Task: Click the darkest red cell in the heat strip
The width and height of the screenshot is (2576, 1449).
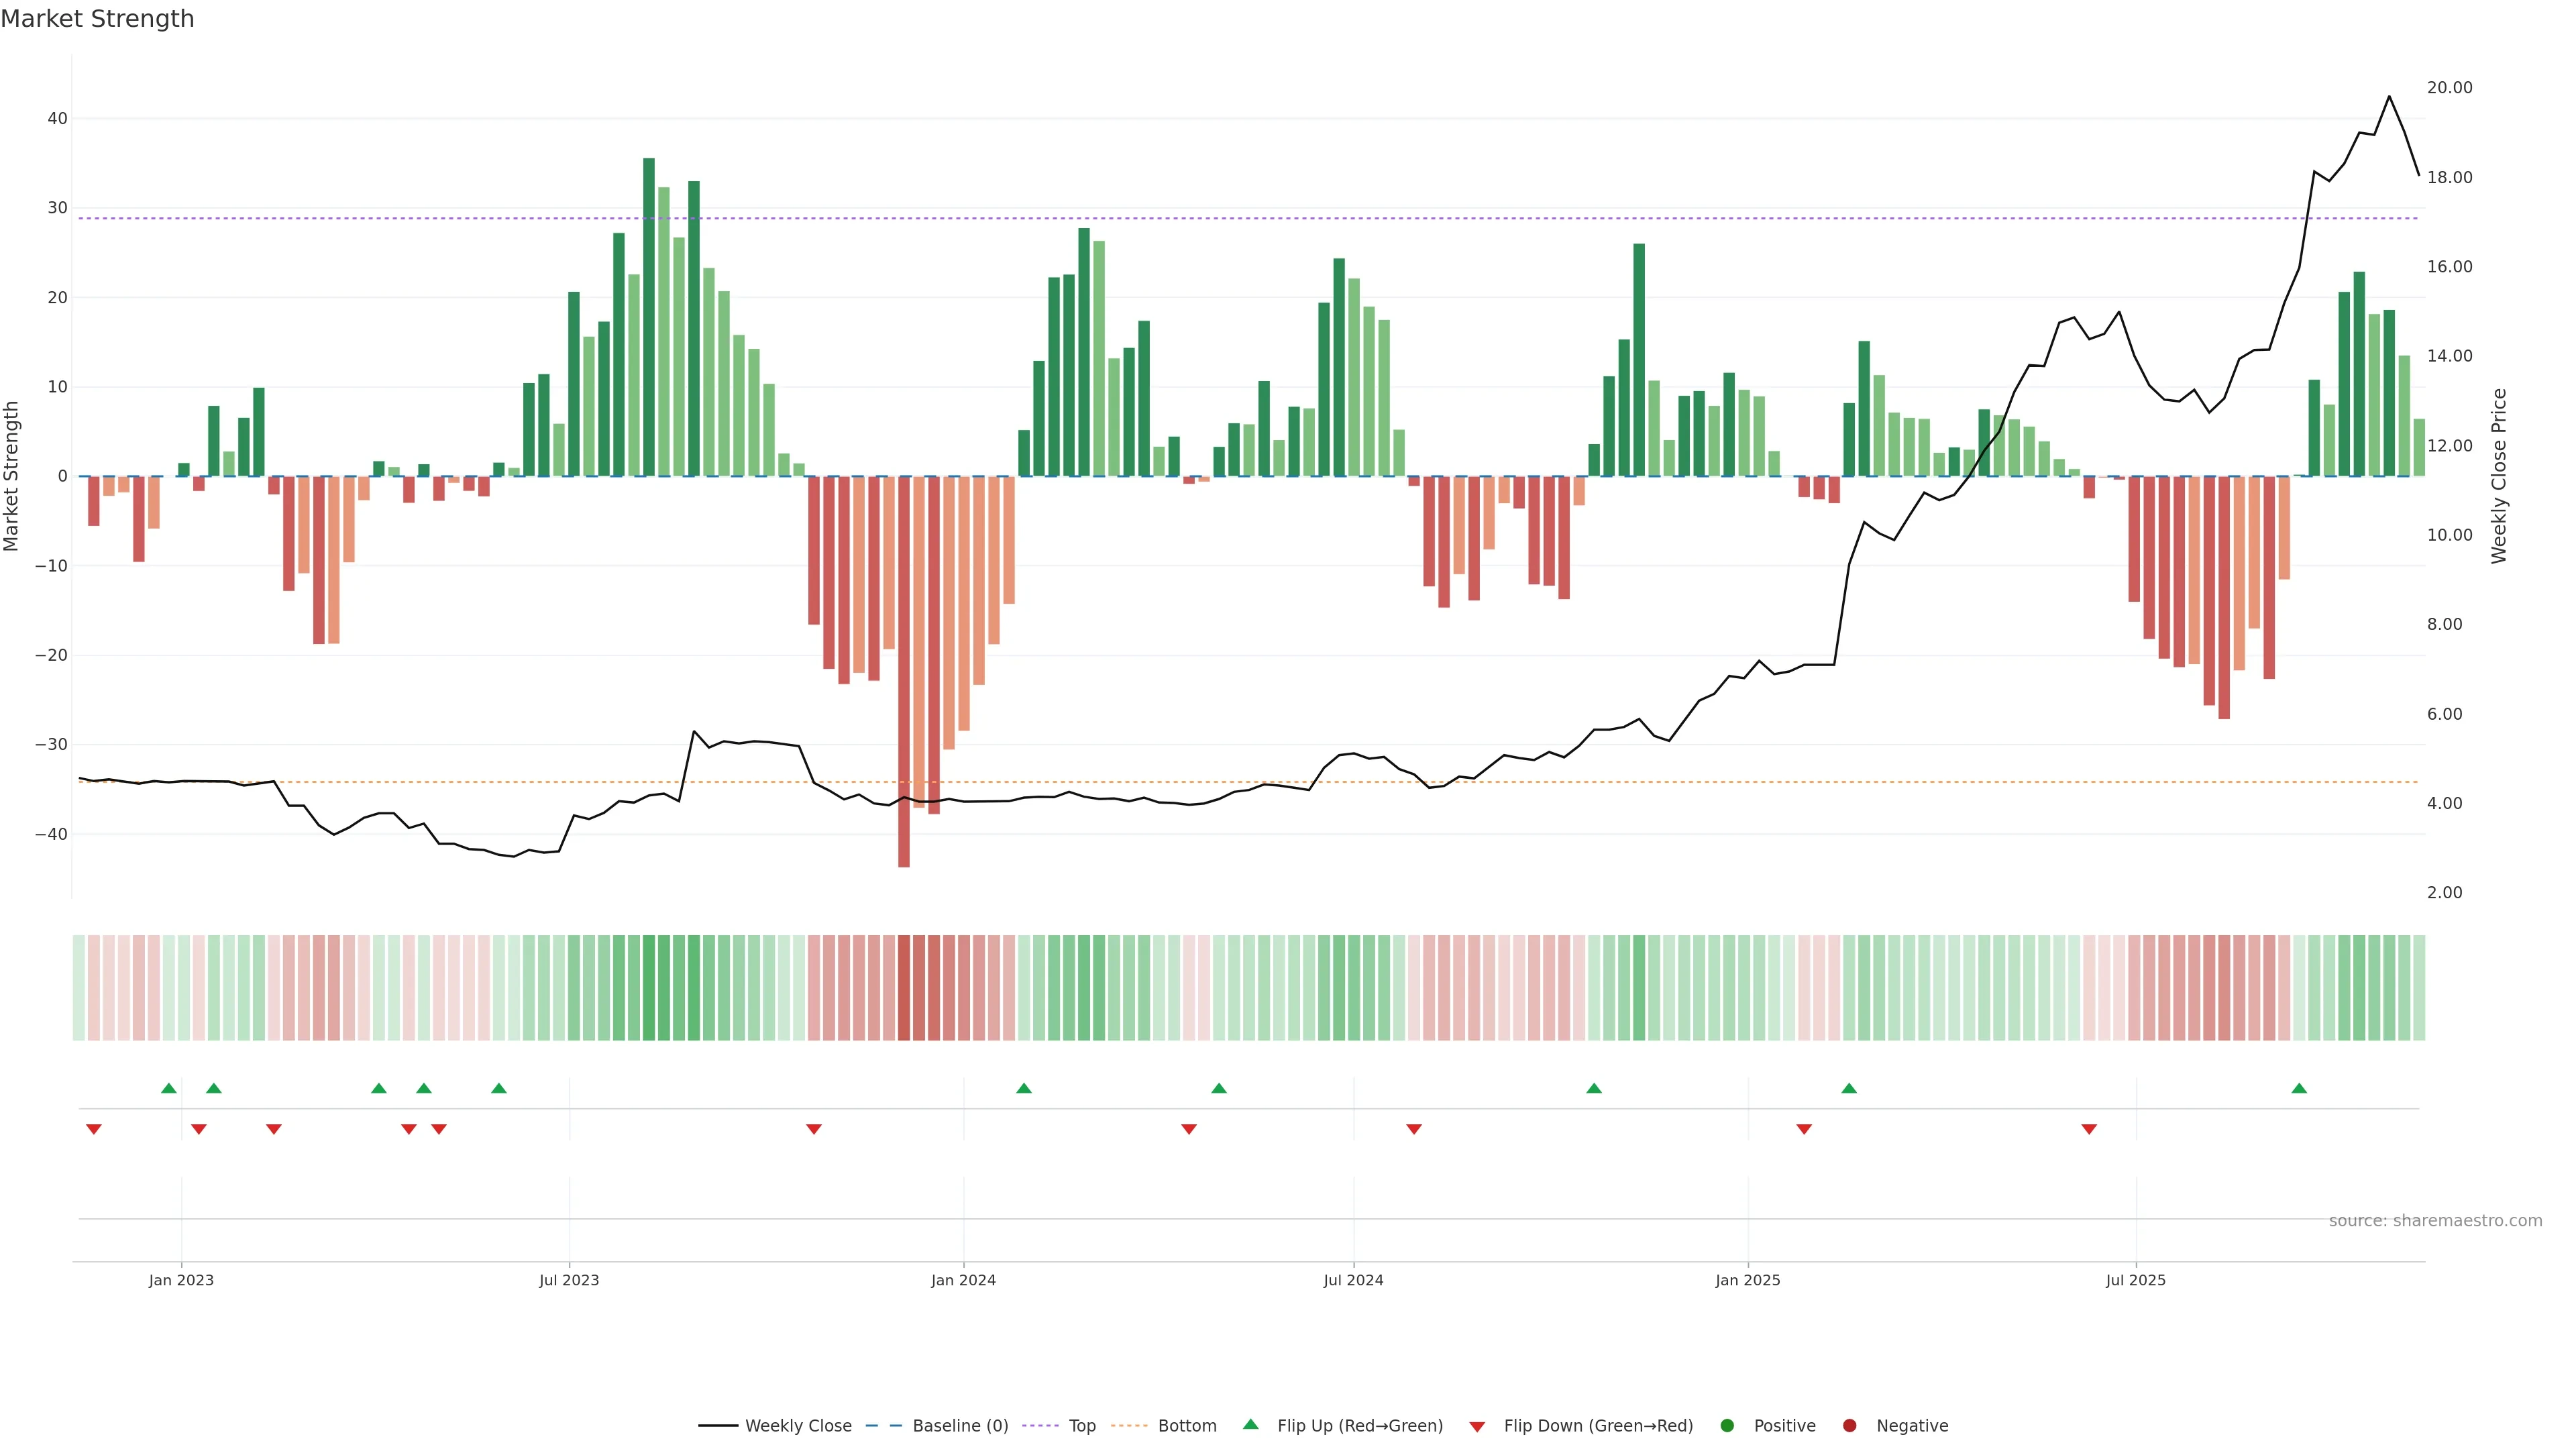Action: click(904, 988)
